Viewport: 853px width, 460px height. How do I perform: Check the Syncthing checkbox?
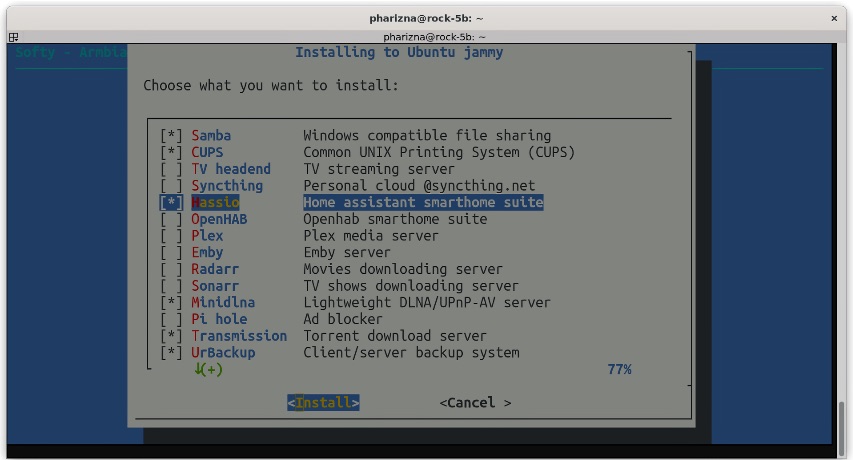click(171, 185)
